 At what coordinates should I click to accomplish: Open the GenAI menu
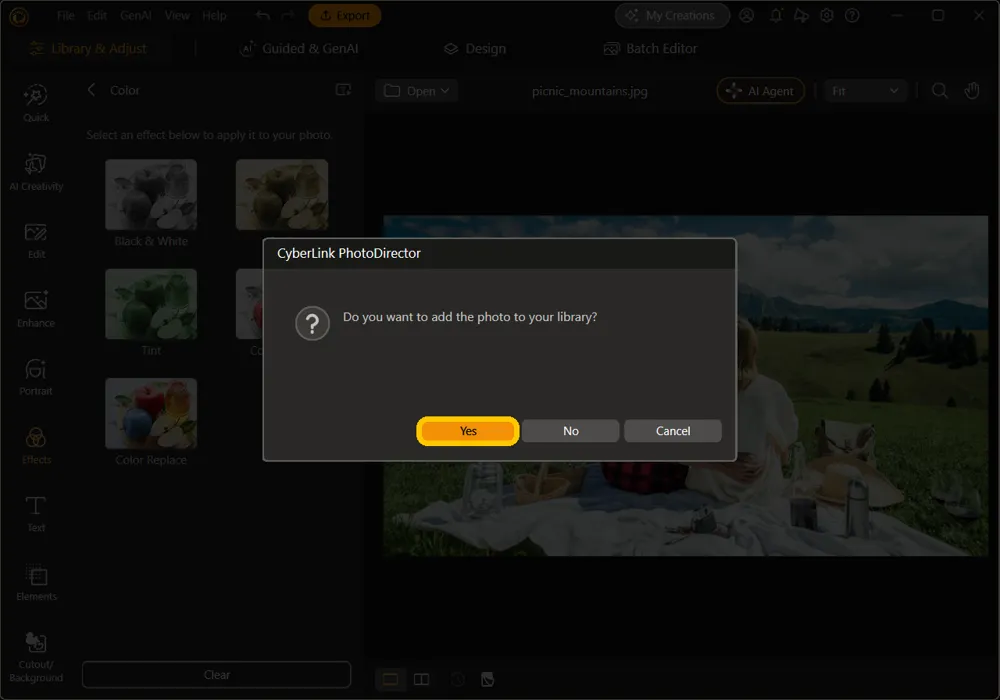[x=136, y=15]
